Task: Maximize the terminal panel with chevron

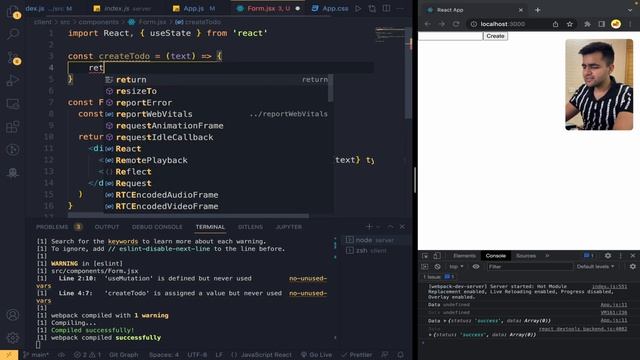Action: 391,227
